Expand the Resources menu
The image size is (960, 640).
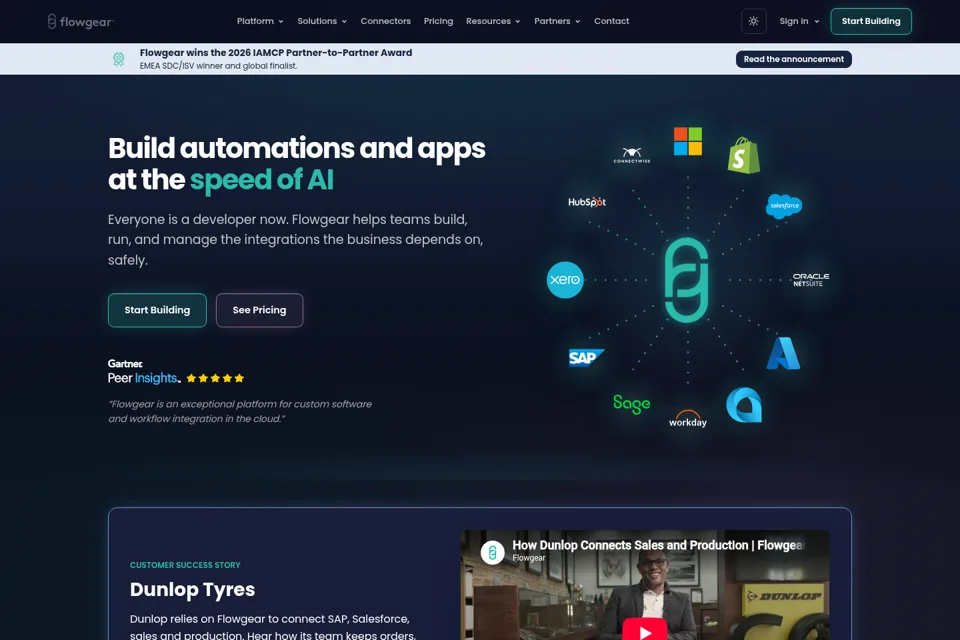[493, 21]
